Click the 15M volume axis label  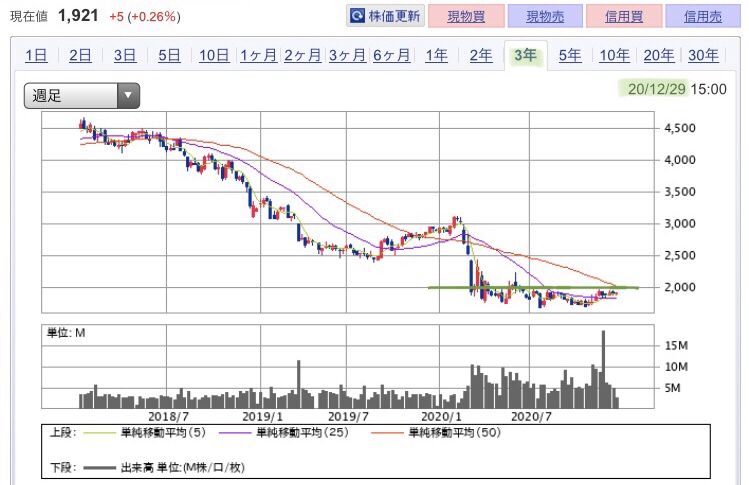pos(676,345)
